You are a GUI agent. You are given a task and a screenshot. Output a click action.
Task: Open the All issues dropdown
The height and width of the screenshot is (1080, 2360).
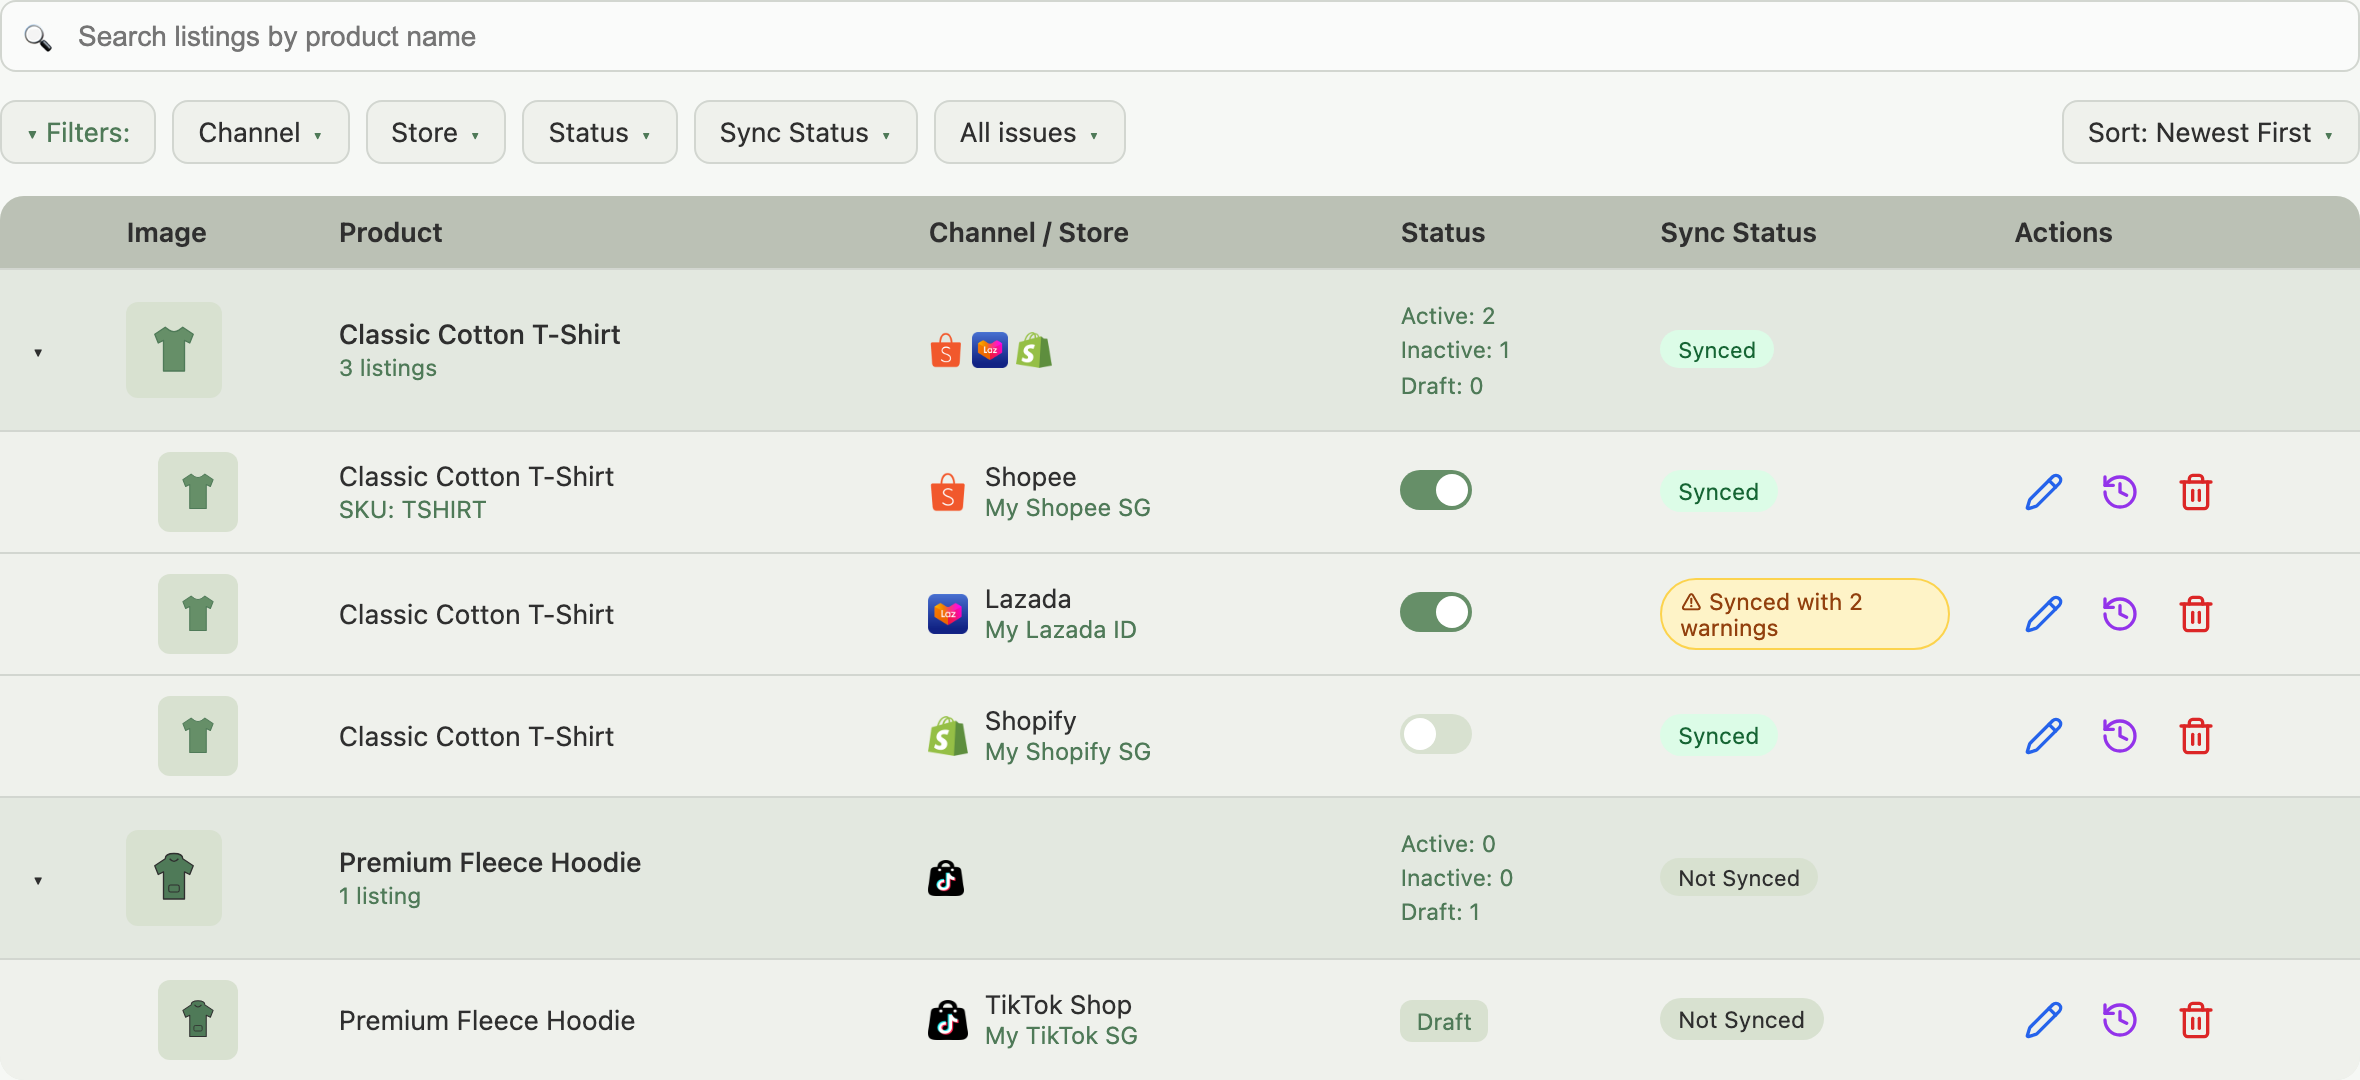click(x=1030, y=132)
